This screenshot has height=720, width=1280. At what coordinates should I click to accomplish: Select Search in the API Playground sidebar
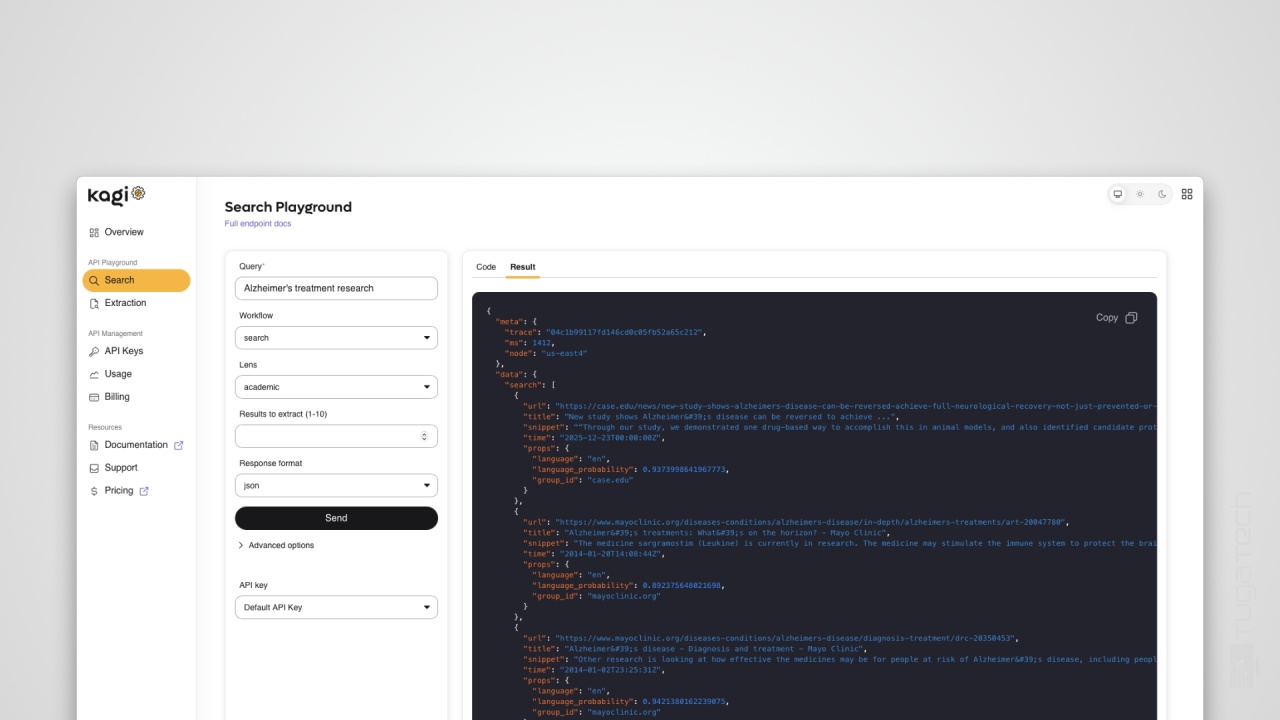click(136, 280)
